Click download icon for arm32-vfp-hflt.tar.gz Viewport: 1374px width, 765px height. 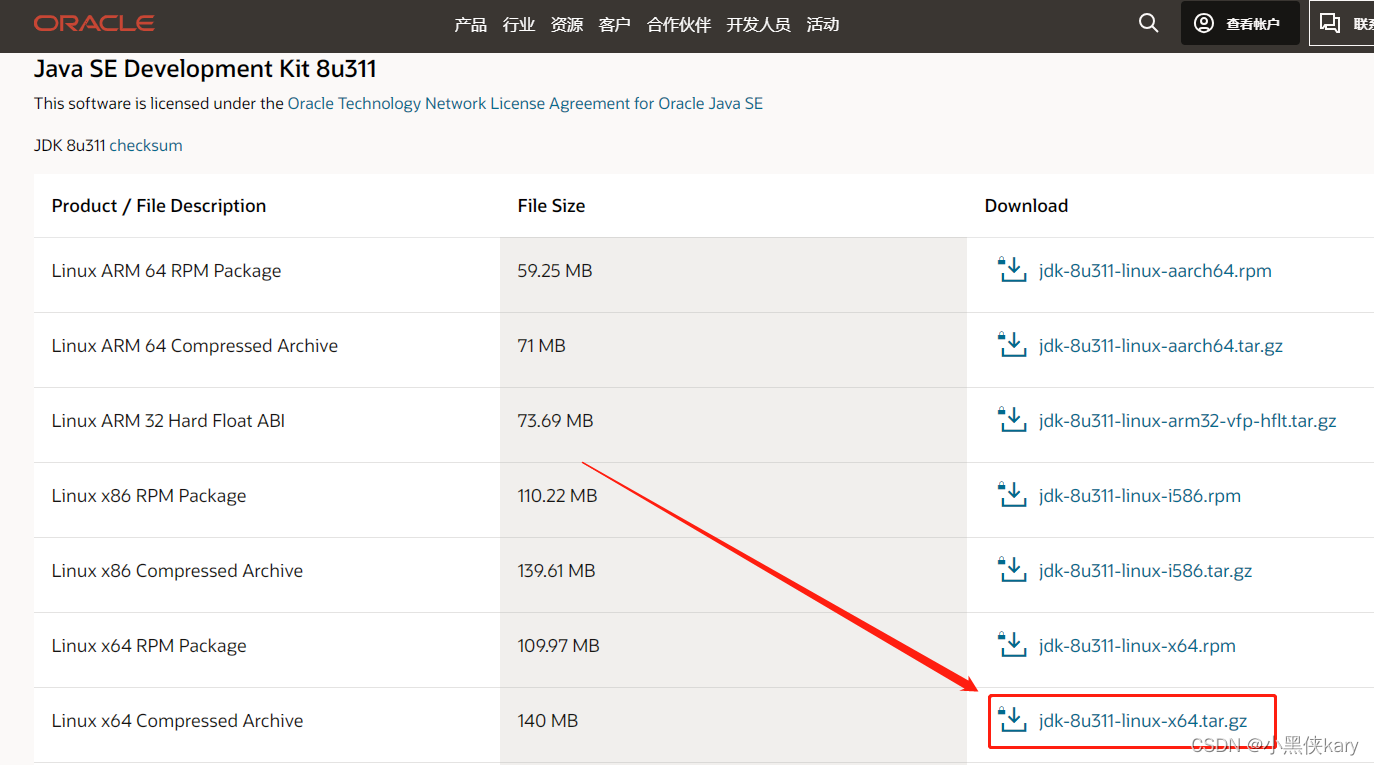(1012, 420)
